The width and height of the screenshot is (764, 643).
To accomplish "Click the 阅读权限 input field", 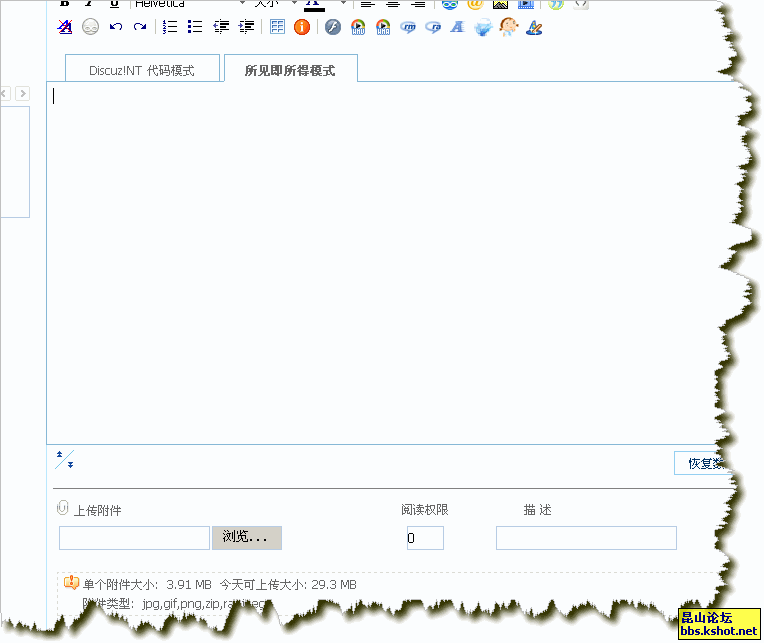I will pyautogui.click(x=424, y=538).
